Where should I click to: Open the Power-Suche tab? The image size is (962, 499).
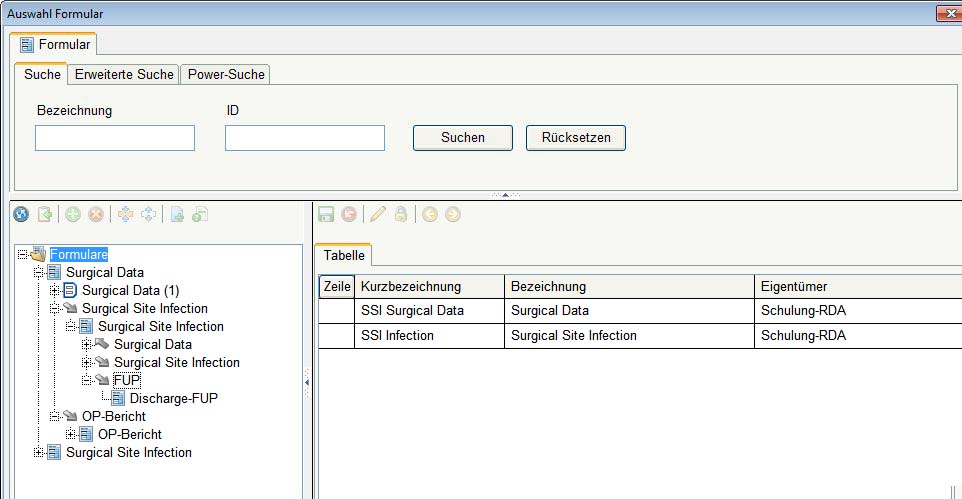pos(226,75)
